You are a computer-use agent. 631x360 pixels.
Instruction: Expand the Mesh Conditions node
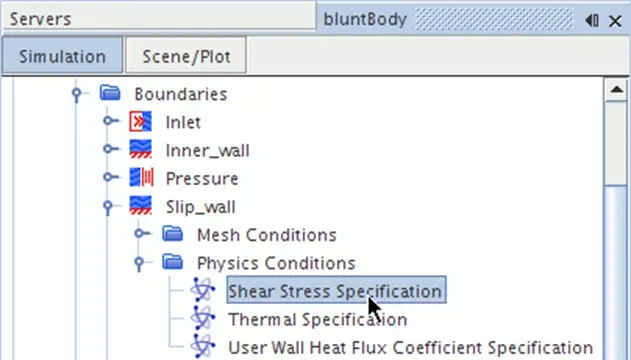pos(140,233)
